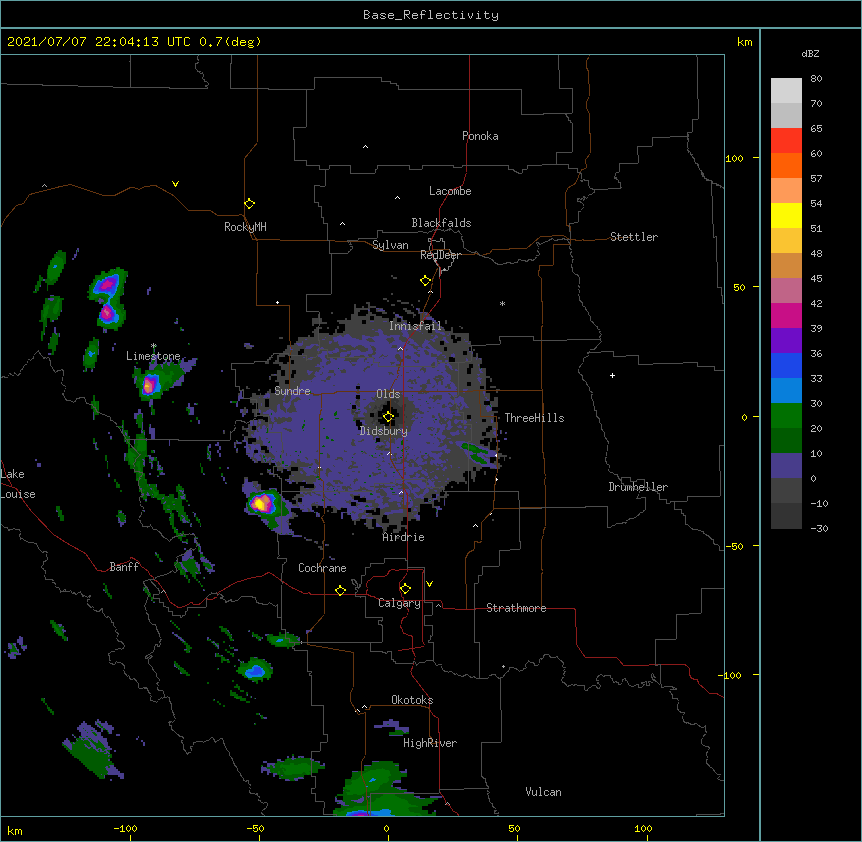Click the Banff label

(x=124, y=567)
